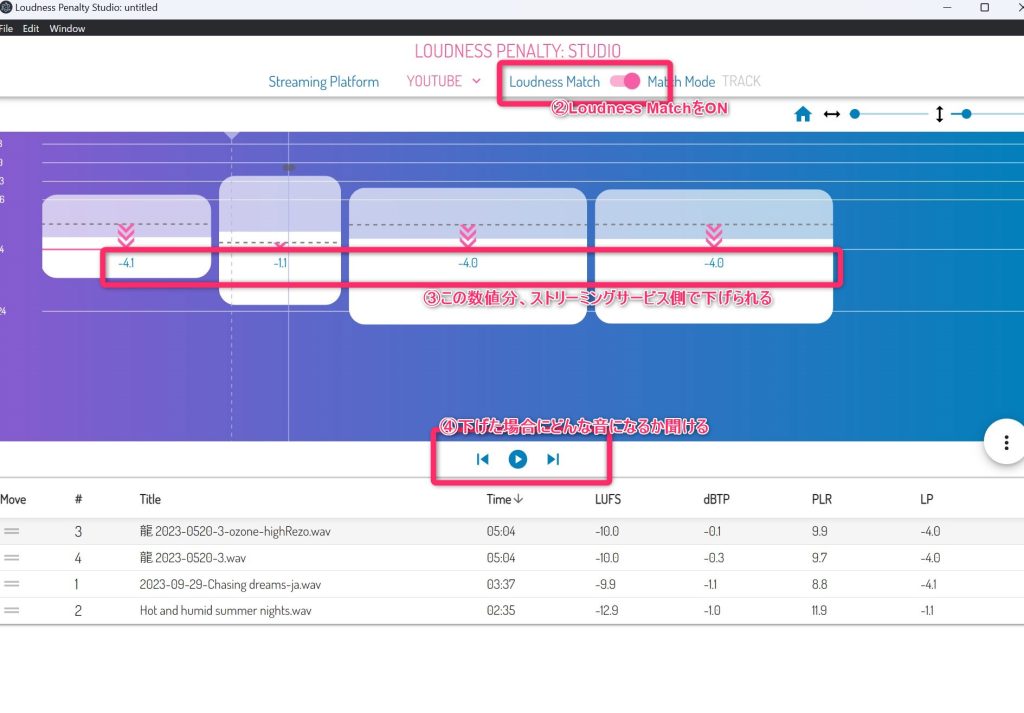Toggle the Loudness Match switch
Screen dimensions: 1024x713
pyautogui.click(x=625, y=81)
